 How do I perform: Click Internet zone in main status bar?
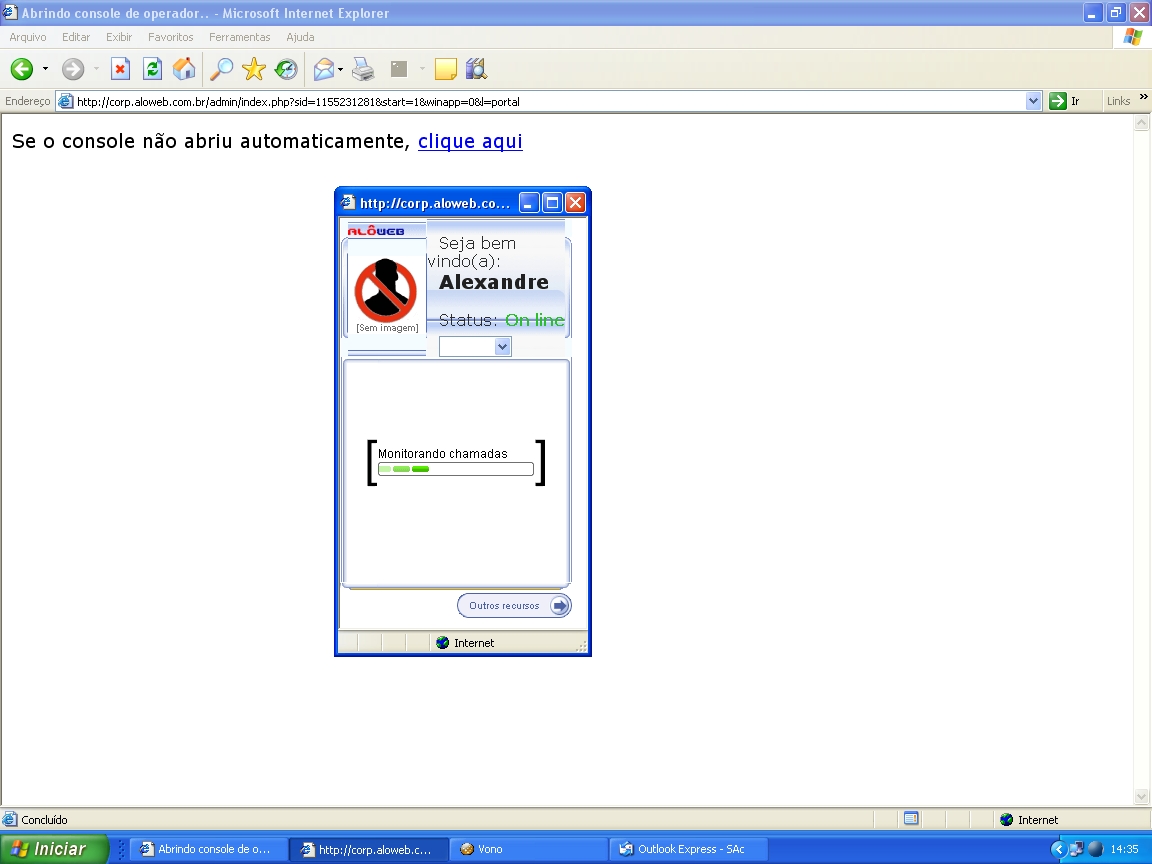point(1029,820)
